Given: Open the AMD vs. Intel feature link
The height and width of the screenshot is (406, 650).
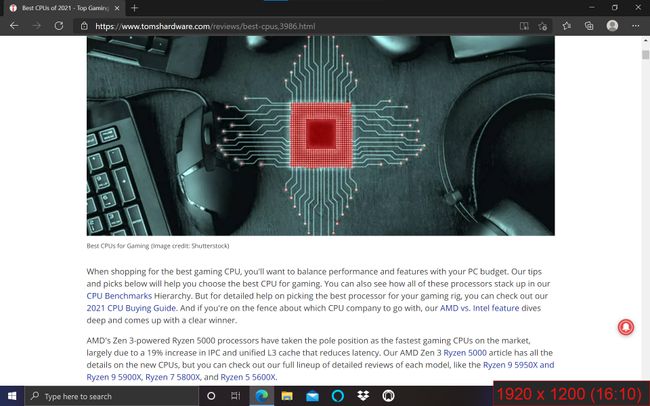Looking at the screenshot, I should 479,308.
